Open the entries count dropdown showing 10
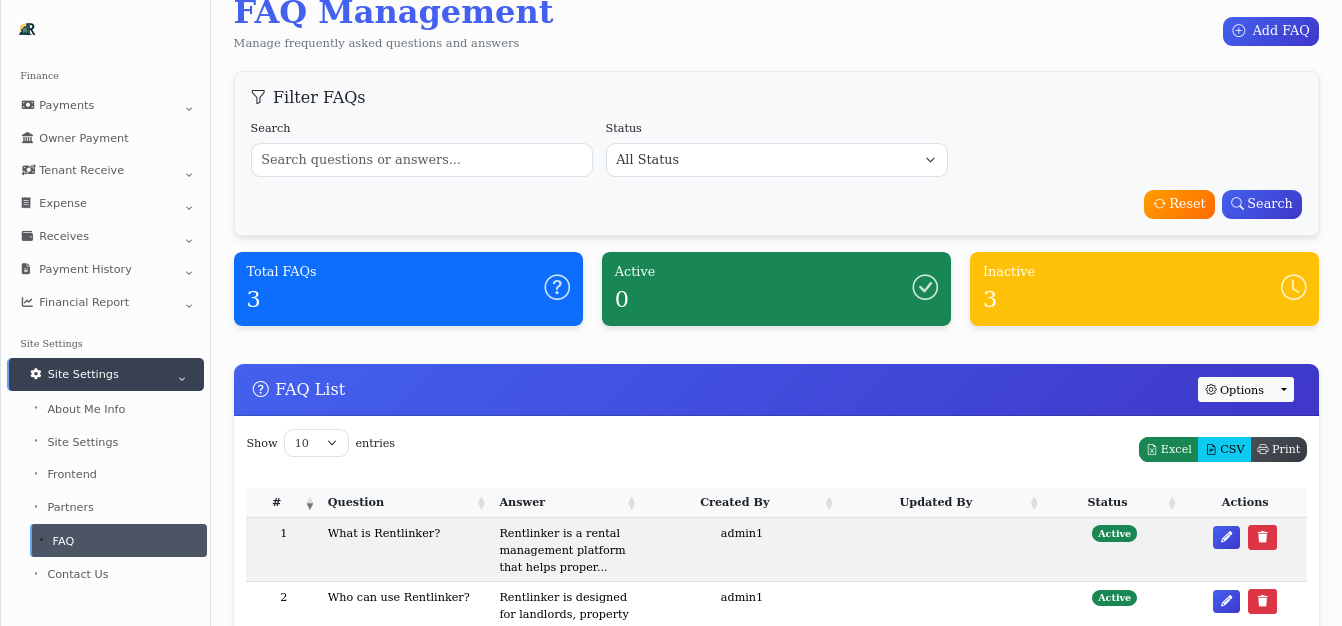This screenshot has height=626, width=1342. [x=316, y=443]
